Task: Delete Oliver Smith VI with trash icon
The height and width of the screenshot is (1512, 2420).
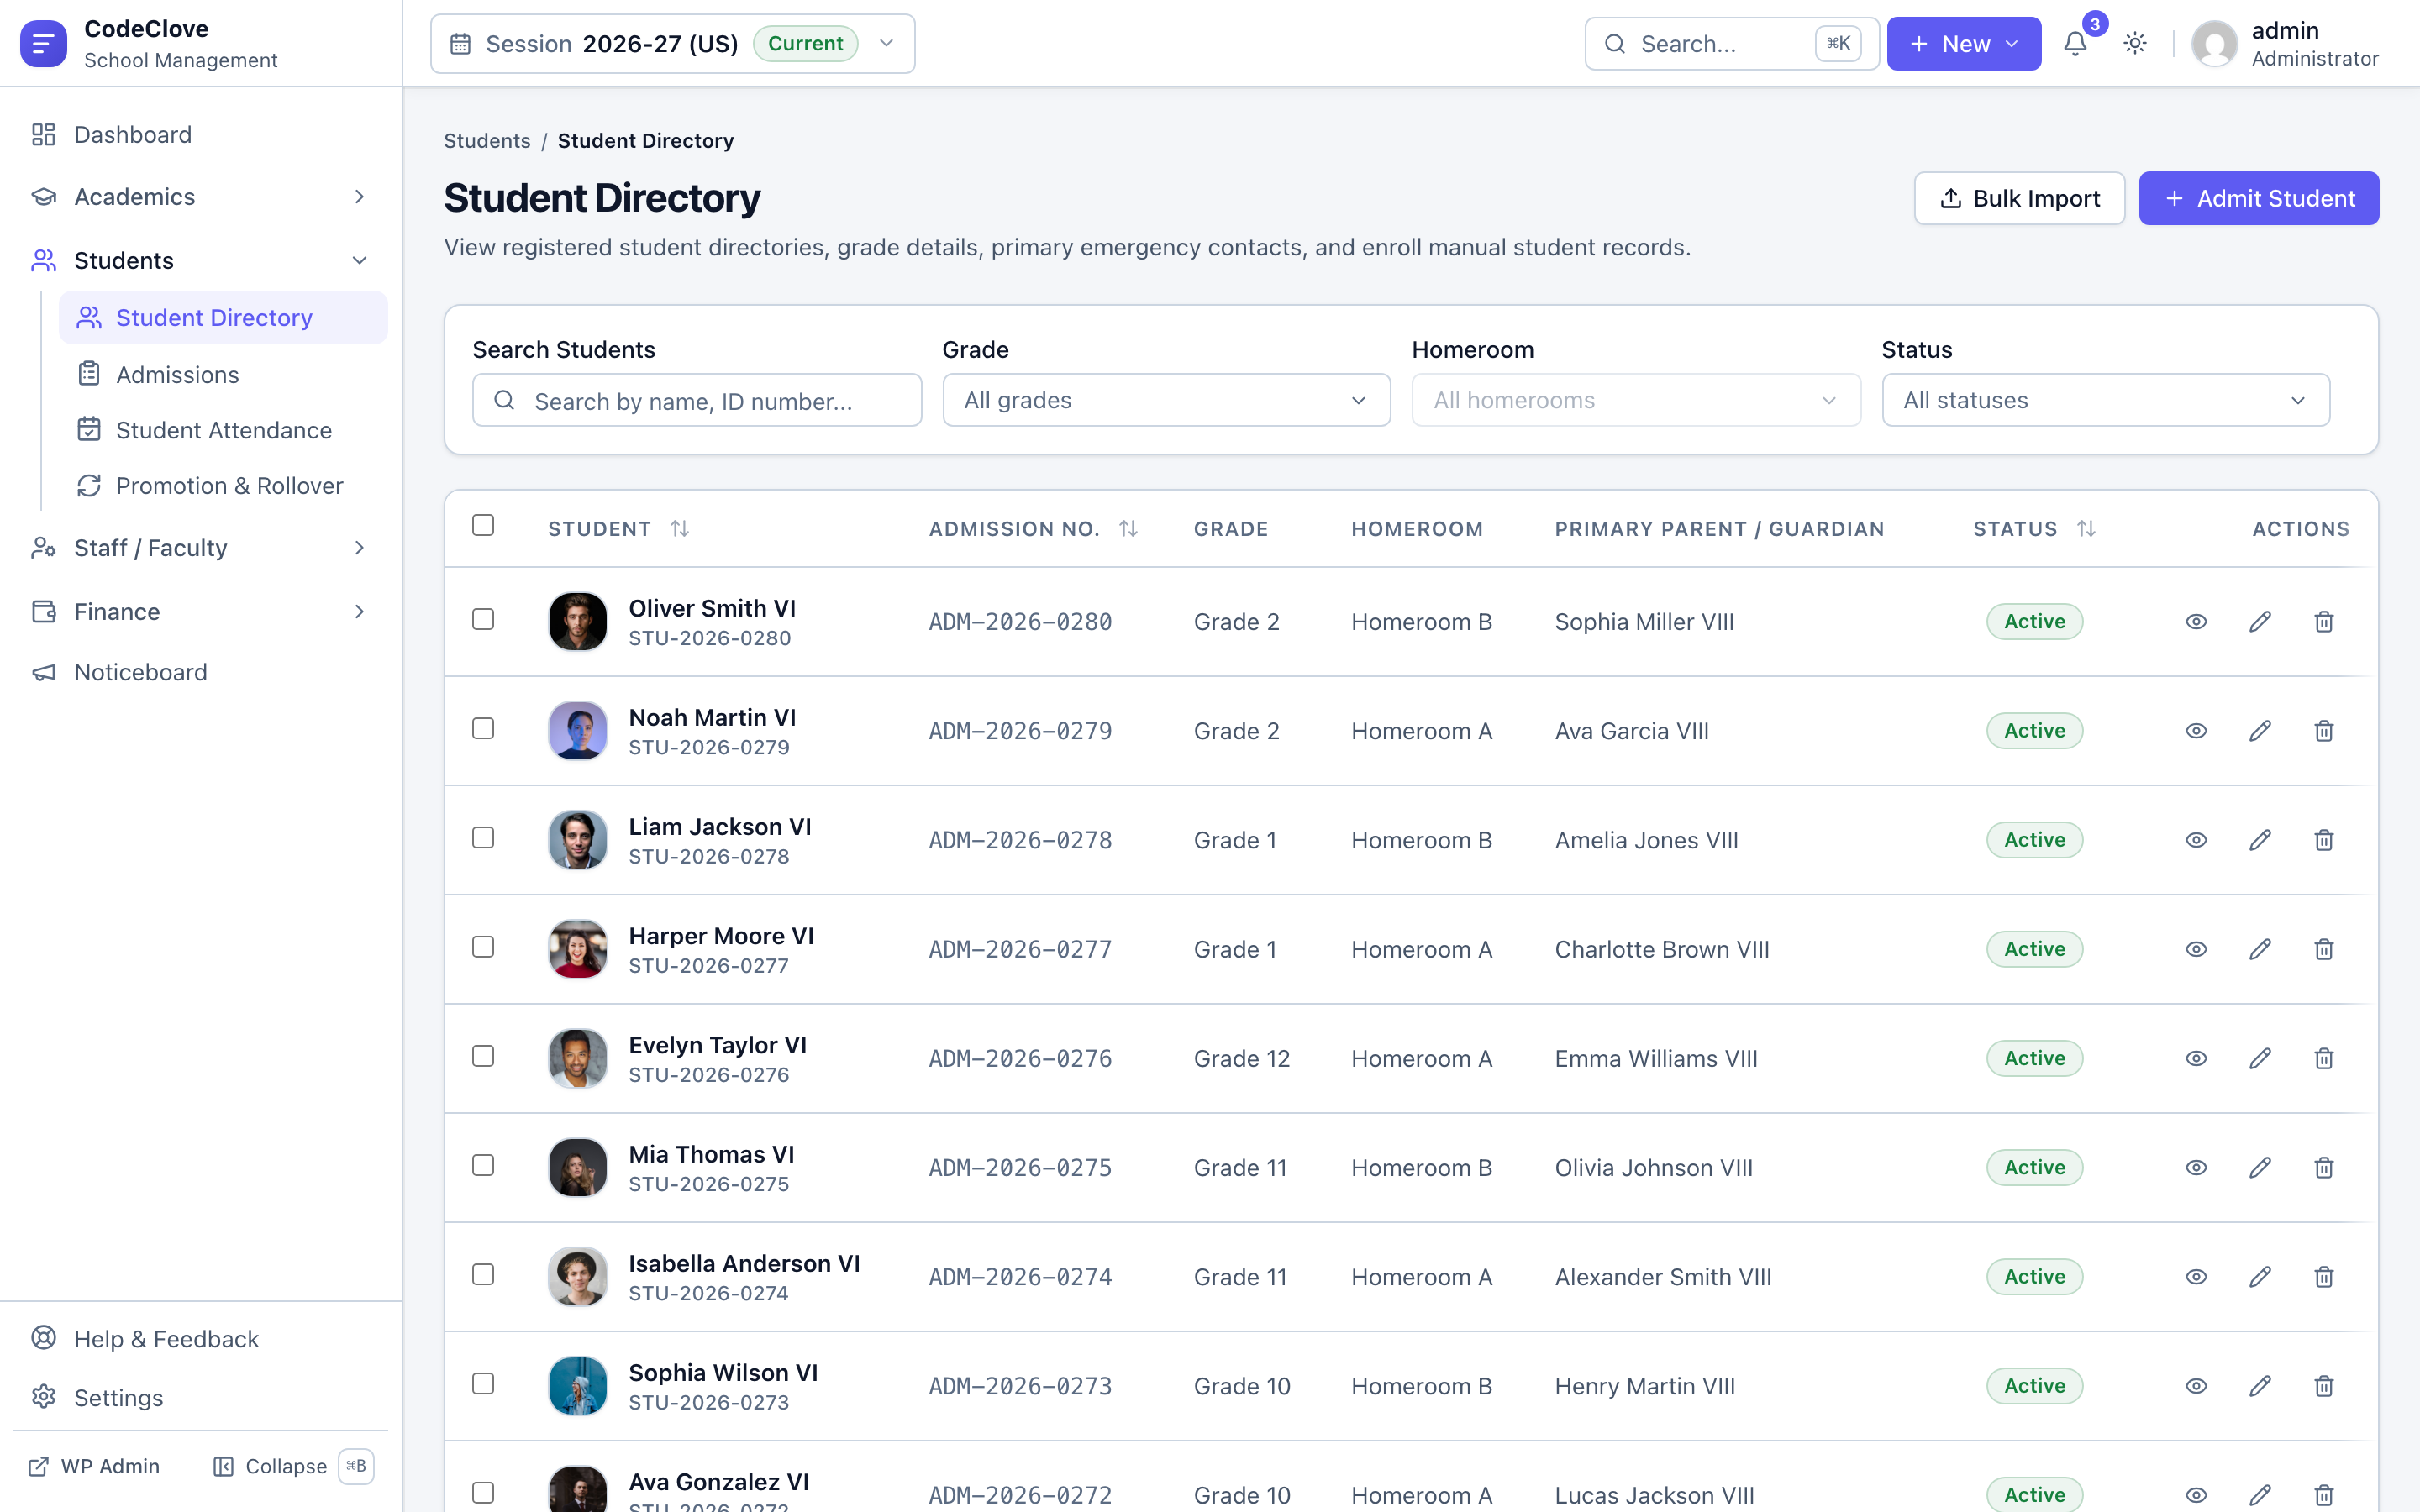Action: tap(2324, 622)
